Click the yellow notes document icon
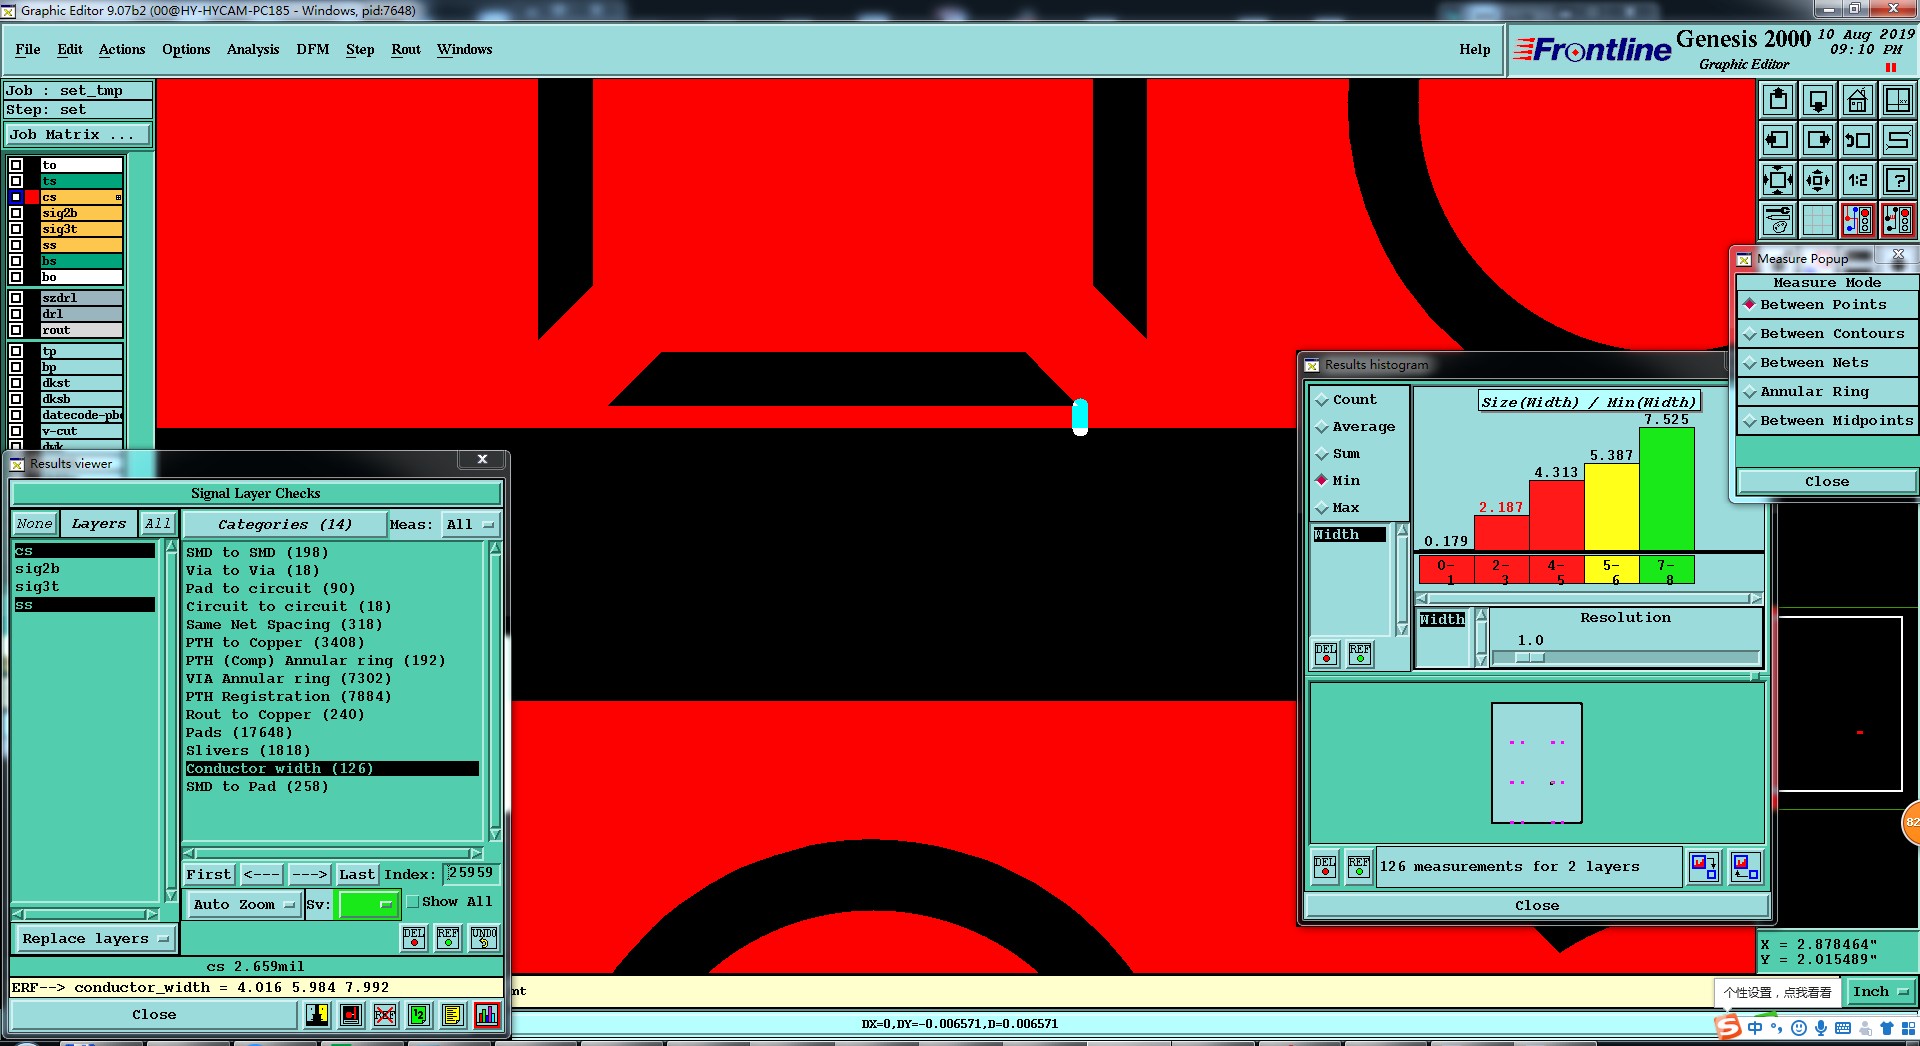Viewport: 1920px width, 1046px height. (452, 1015)
